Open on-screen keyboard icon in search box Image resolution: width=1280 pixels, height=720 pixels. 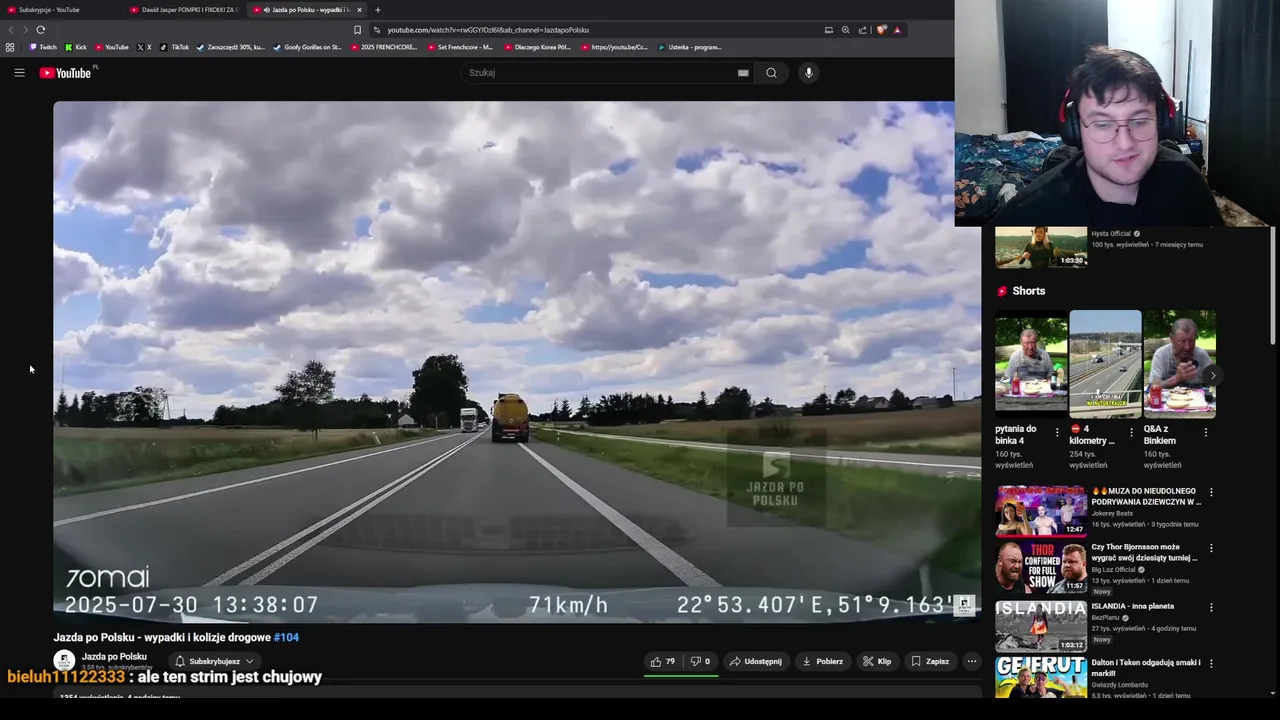(x=743, y=73)
